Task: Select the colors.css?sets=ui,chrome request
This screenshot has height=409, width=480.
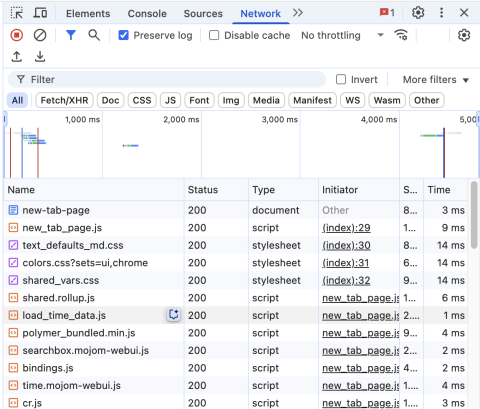Action: (x=235, y=263)
